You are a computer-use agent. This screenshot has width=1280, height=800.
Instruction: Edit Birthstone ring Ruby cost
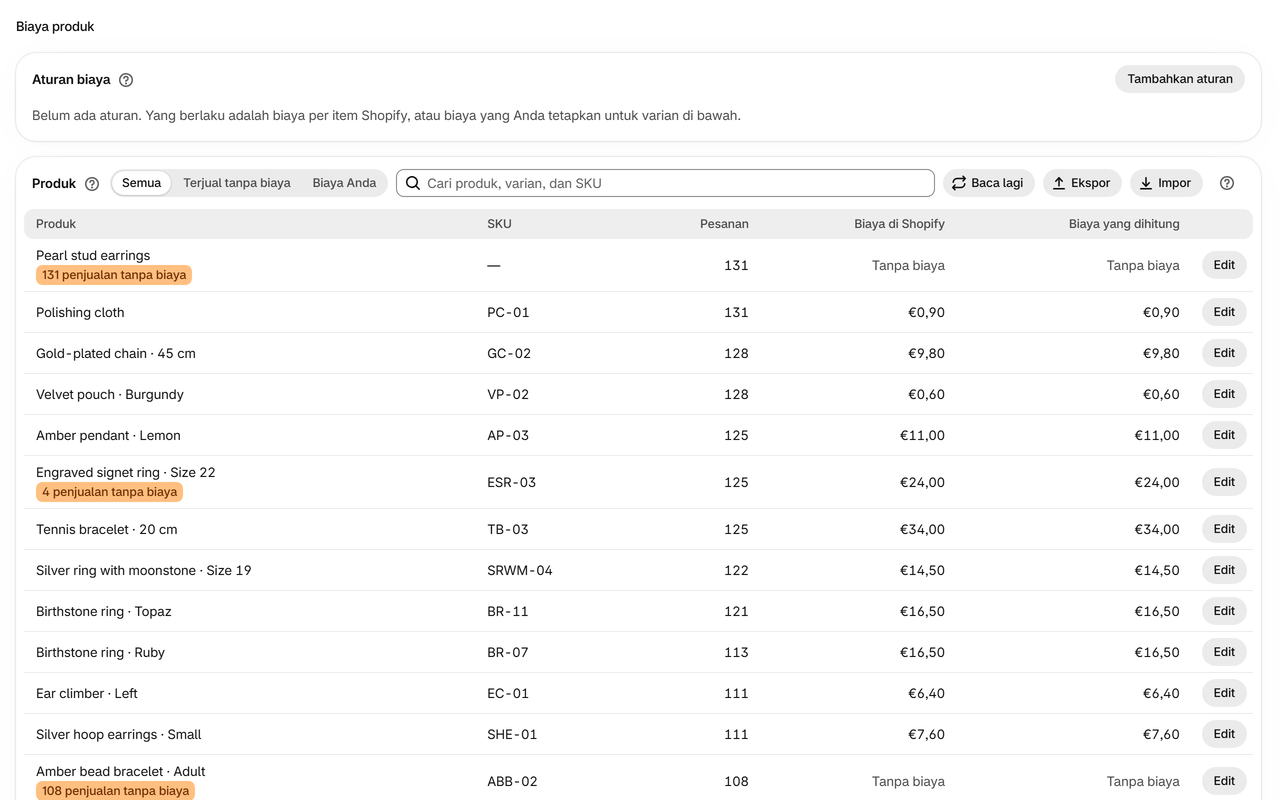pos(1224,652)
